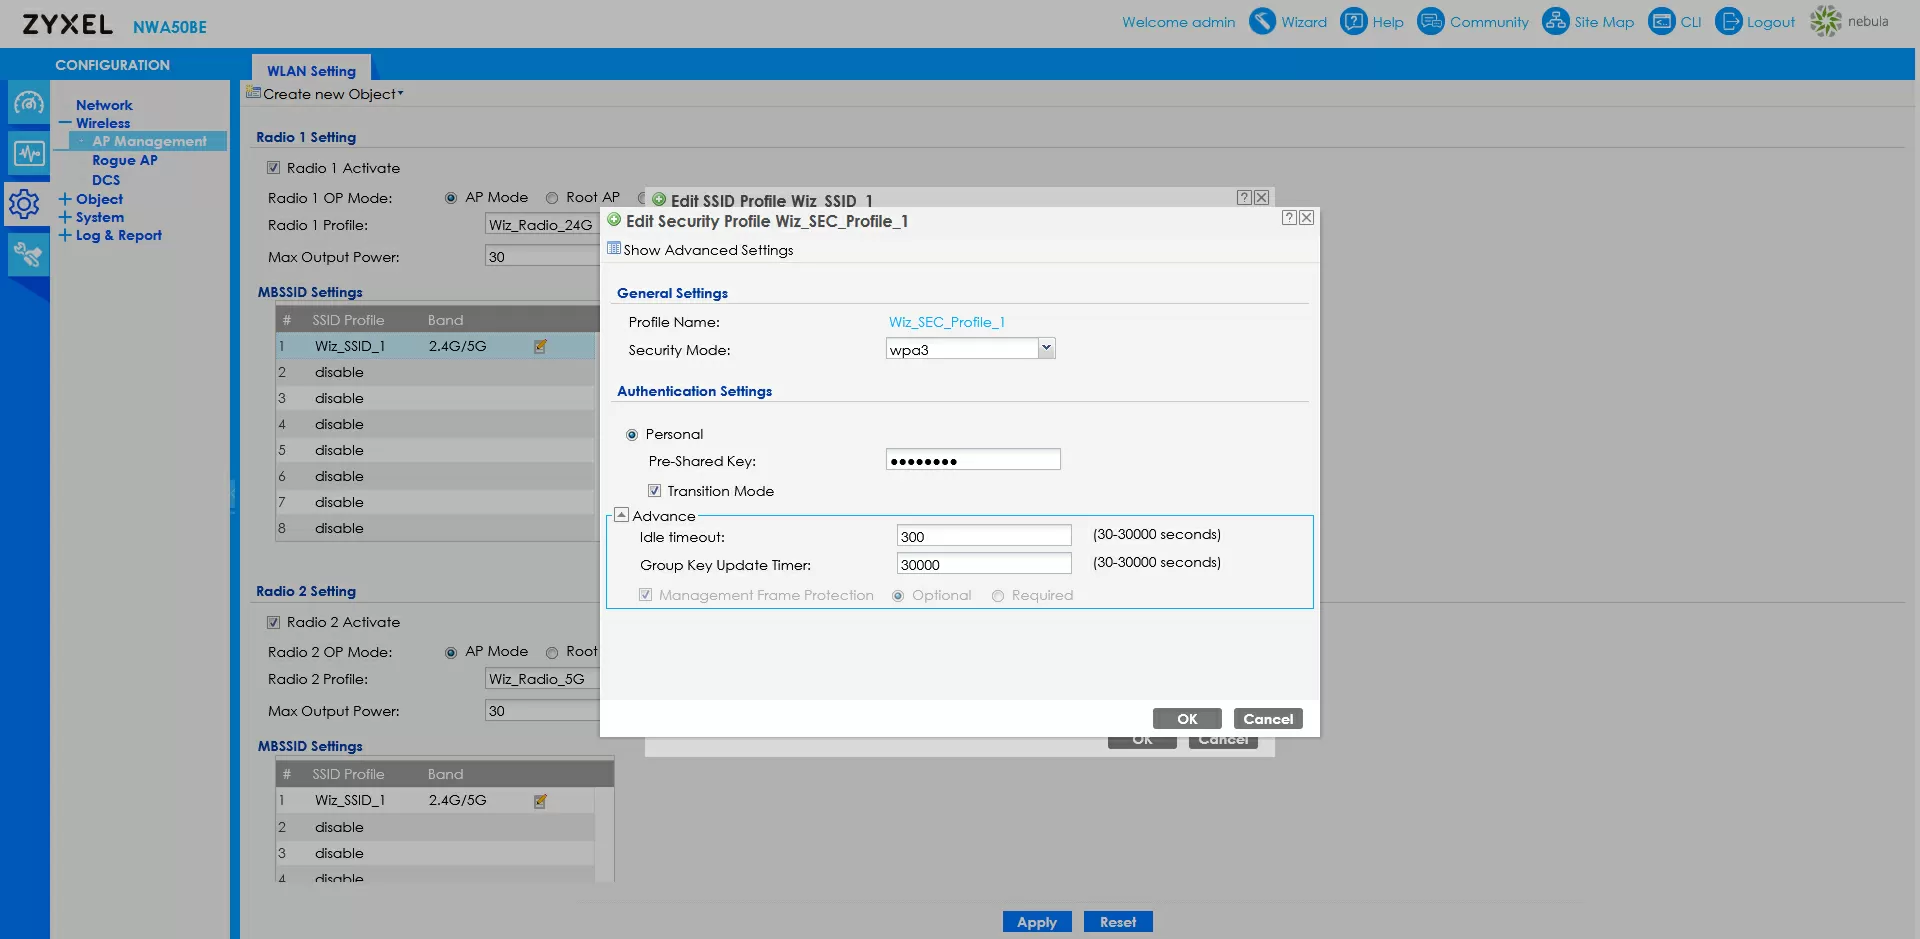Open the Site Map icon
The image size is (1920, 939).
pyautogui.click(x=1555, y=21)
